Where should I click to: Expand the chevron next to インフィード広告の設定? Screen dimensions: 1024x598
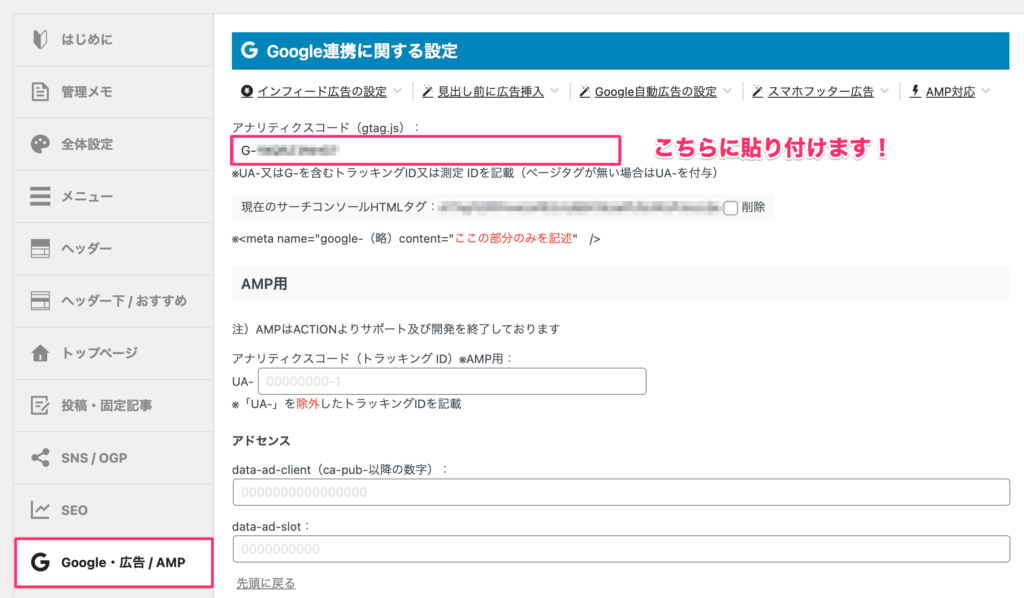pos(397,91)
